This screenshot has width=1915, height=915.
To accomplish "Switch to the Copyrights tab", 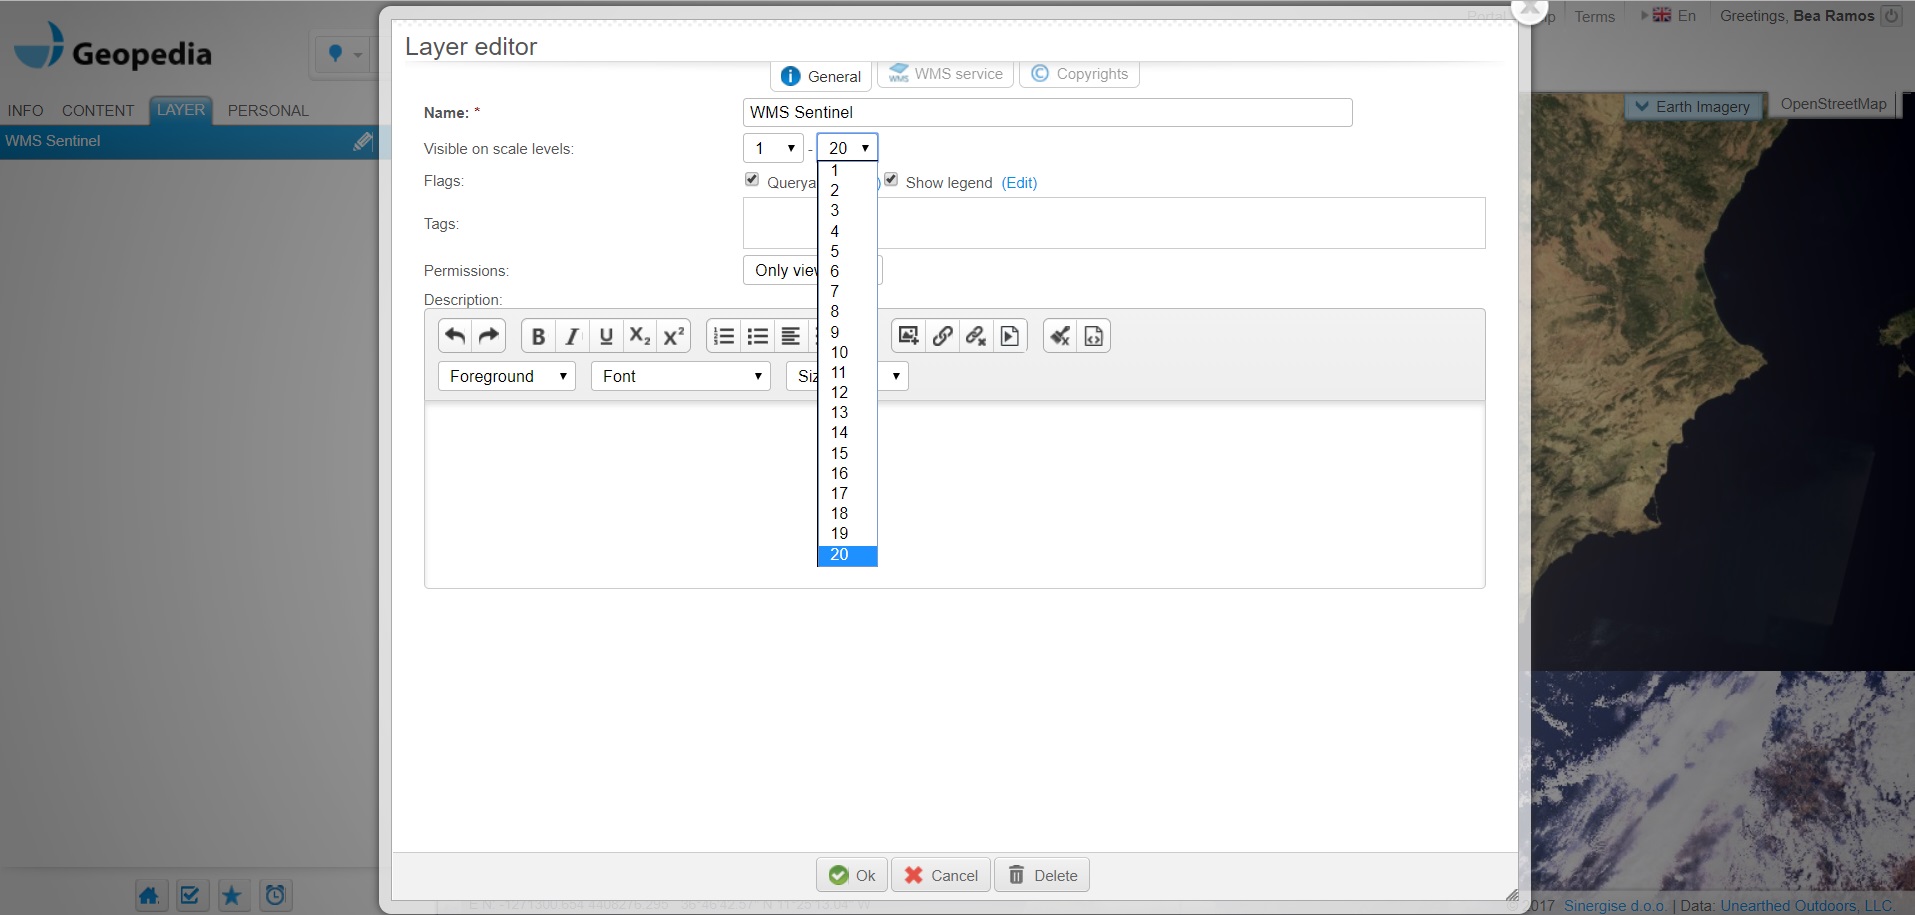I will coord(1079,74).
